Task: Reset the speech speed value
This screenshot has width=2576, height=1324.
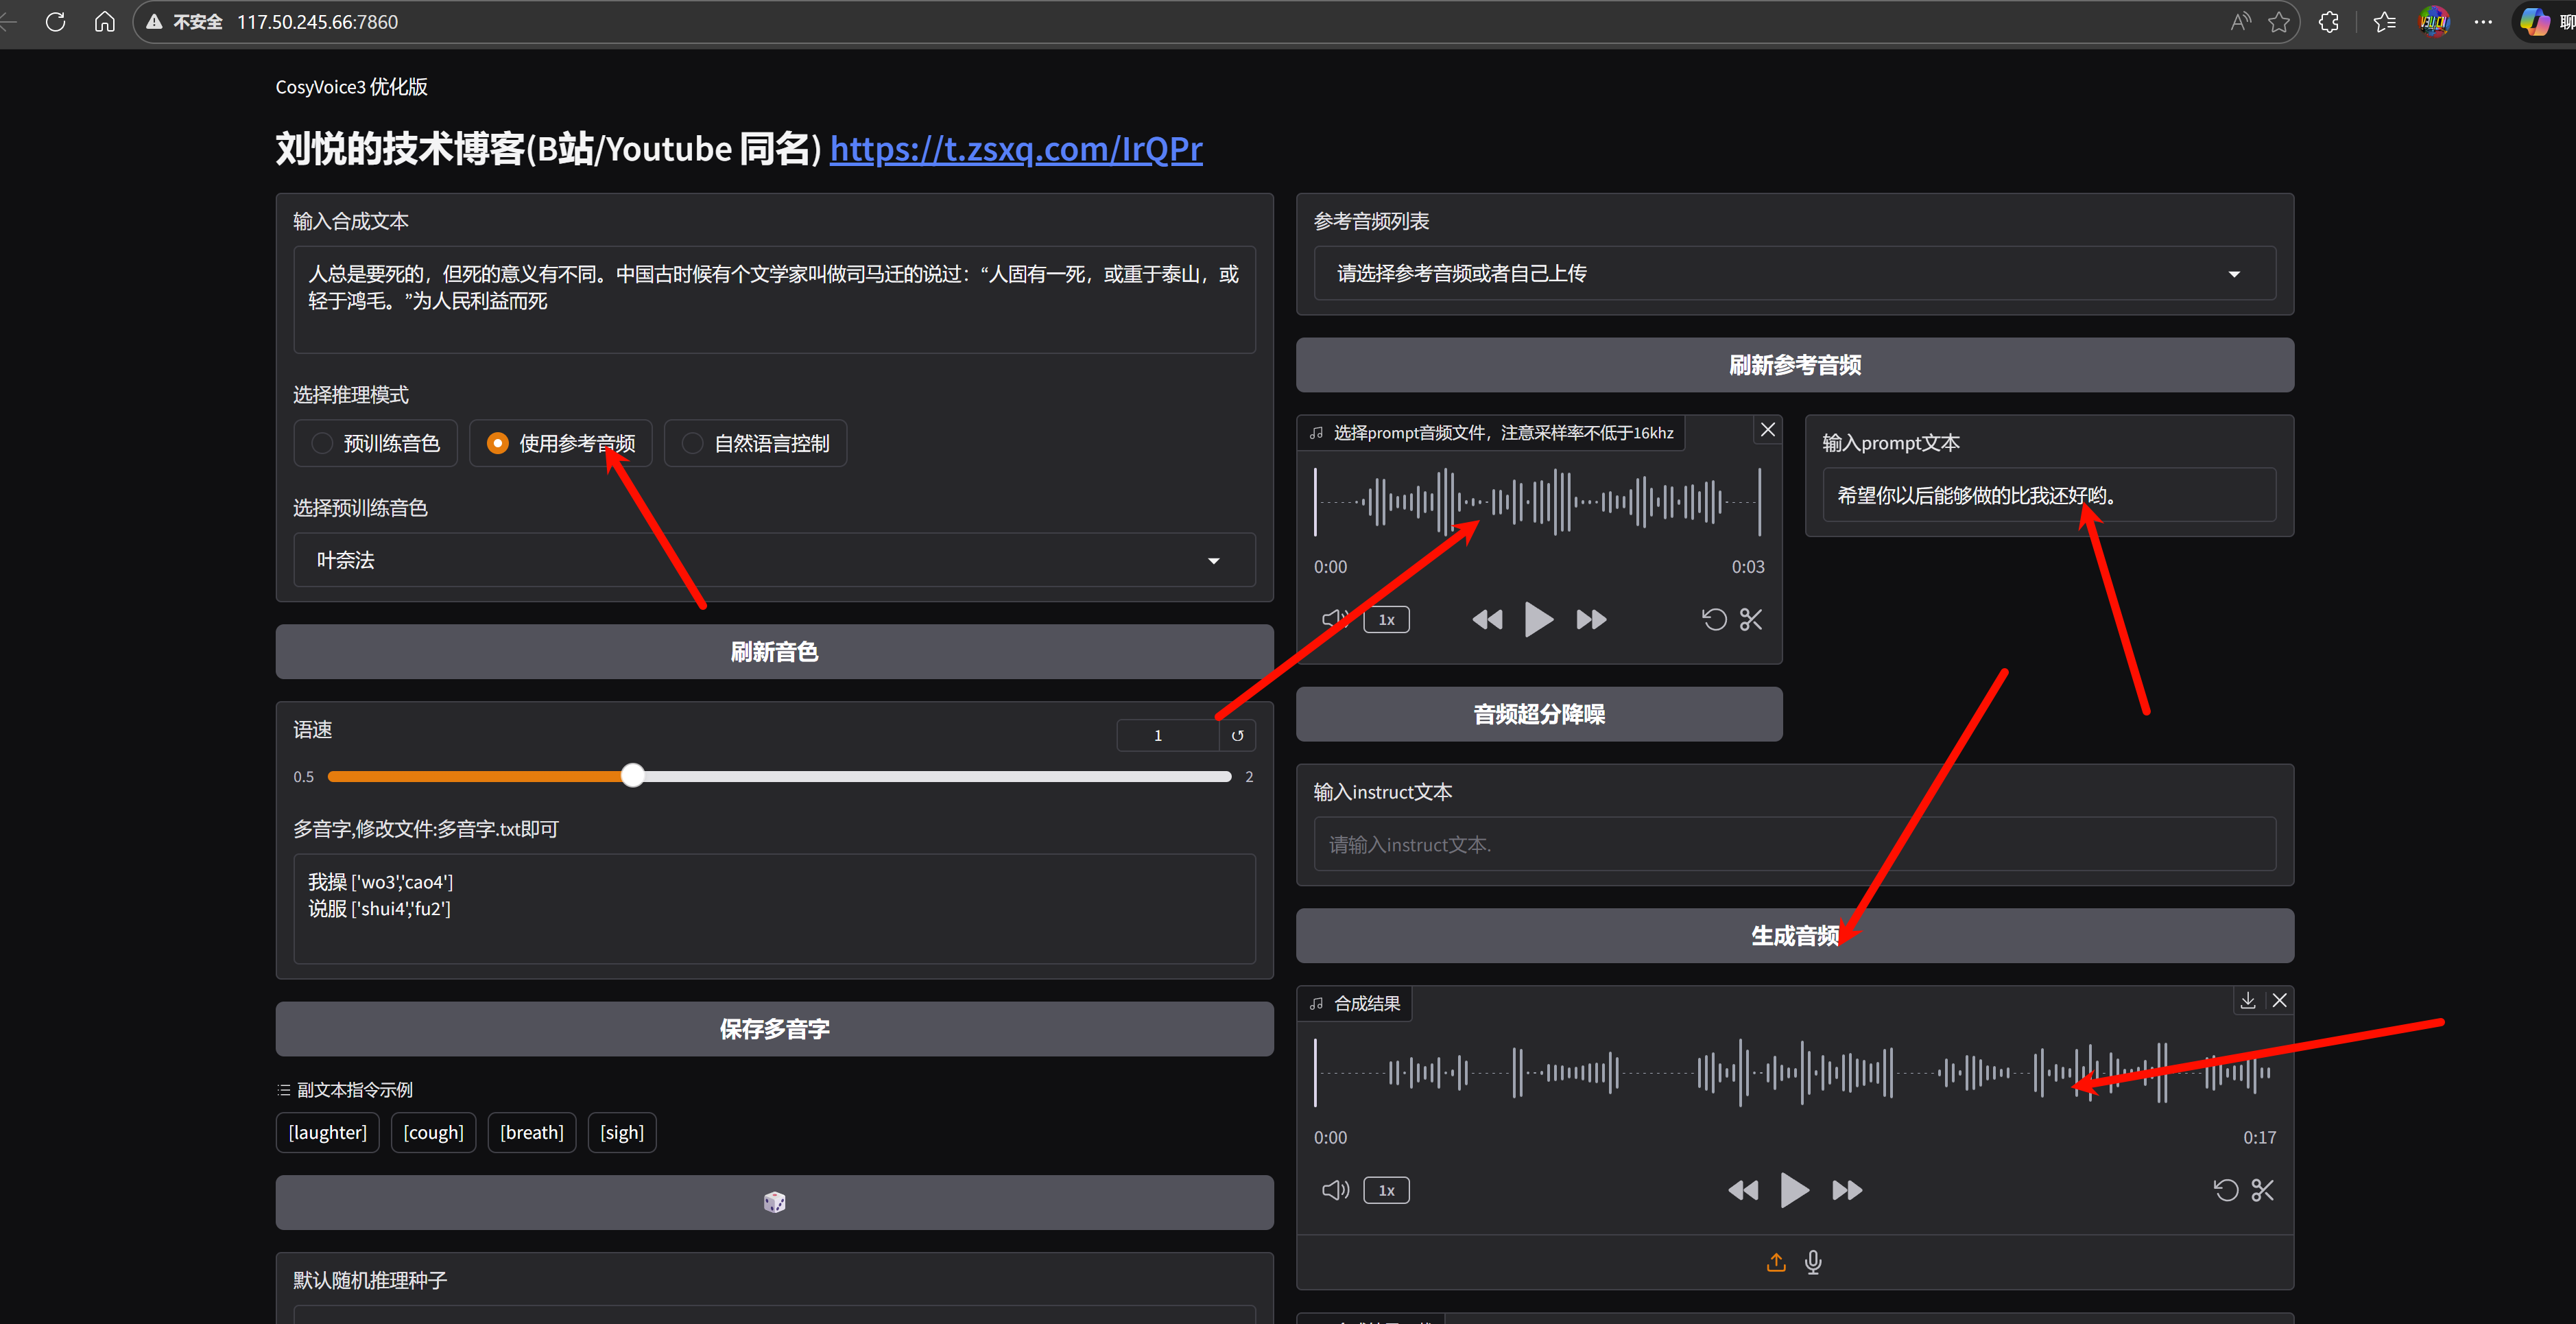Action: [x=1237, y=735]
